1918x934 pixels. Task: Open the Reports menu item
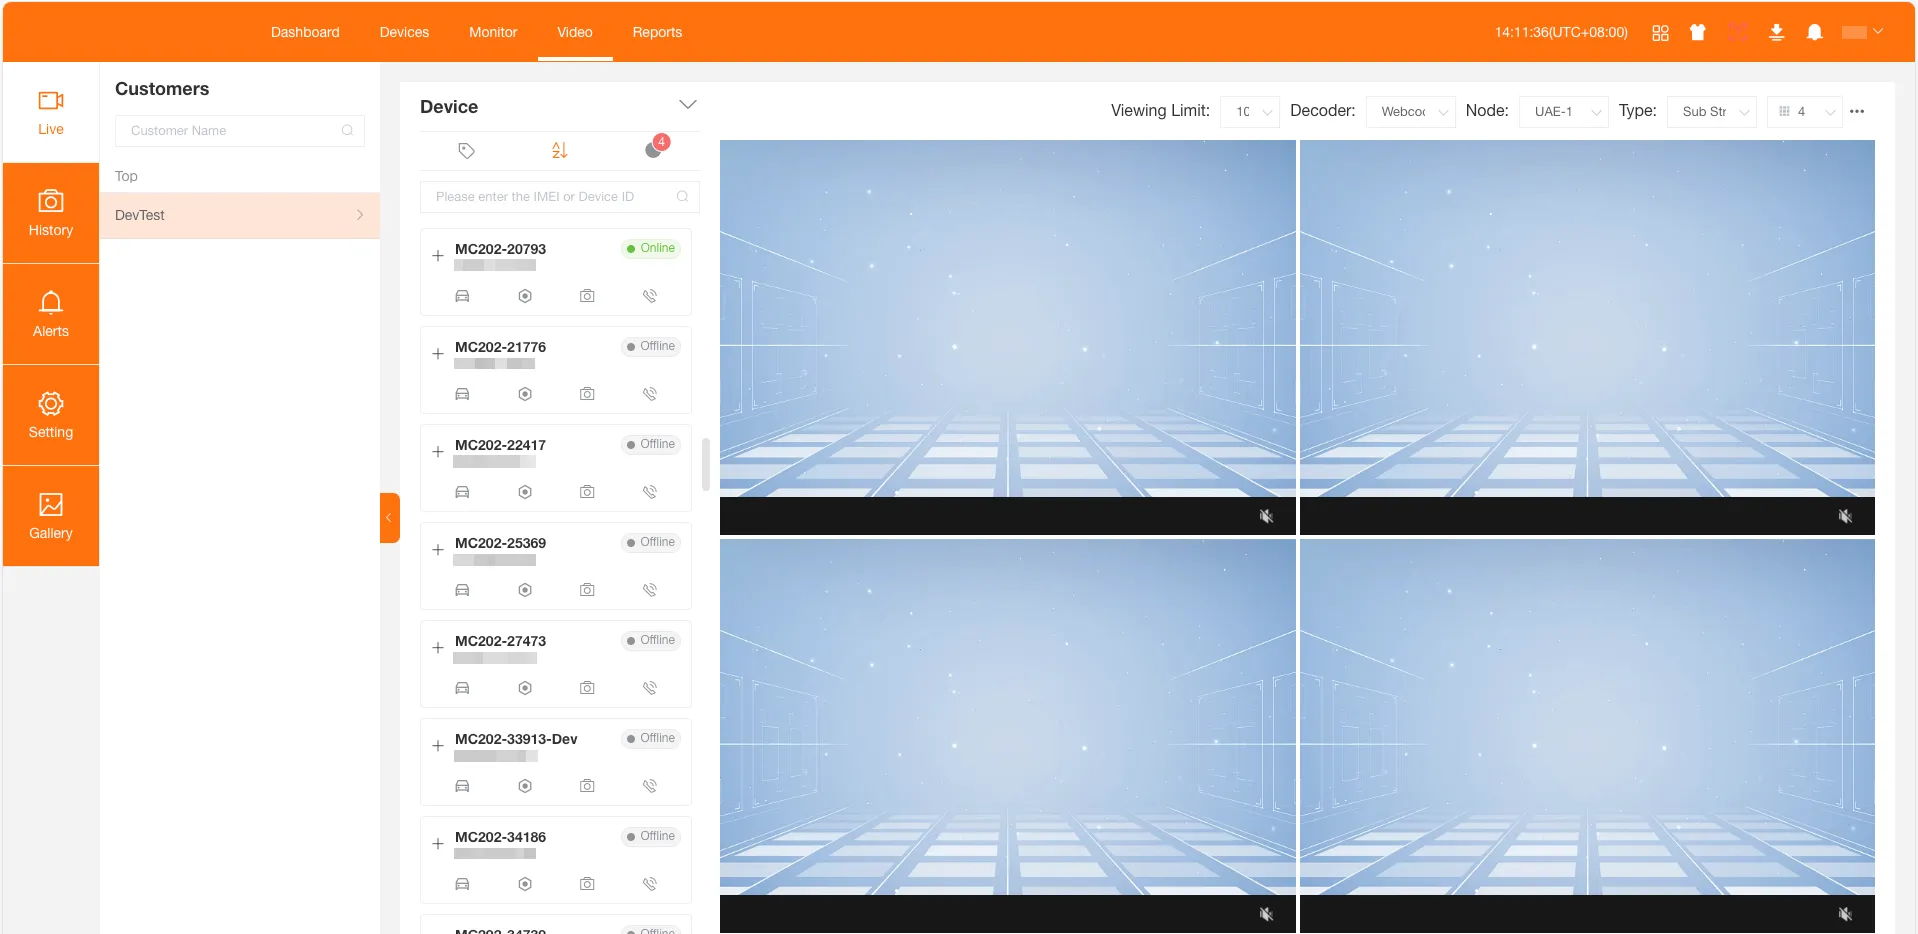(x=656, y=32)
